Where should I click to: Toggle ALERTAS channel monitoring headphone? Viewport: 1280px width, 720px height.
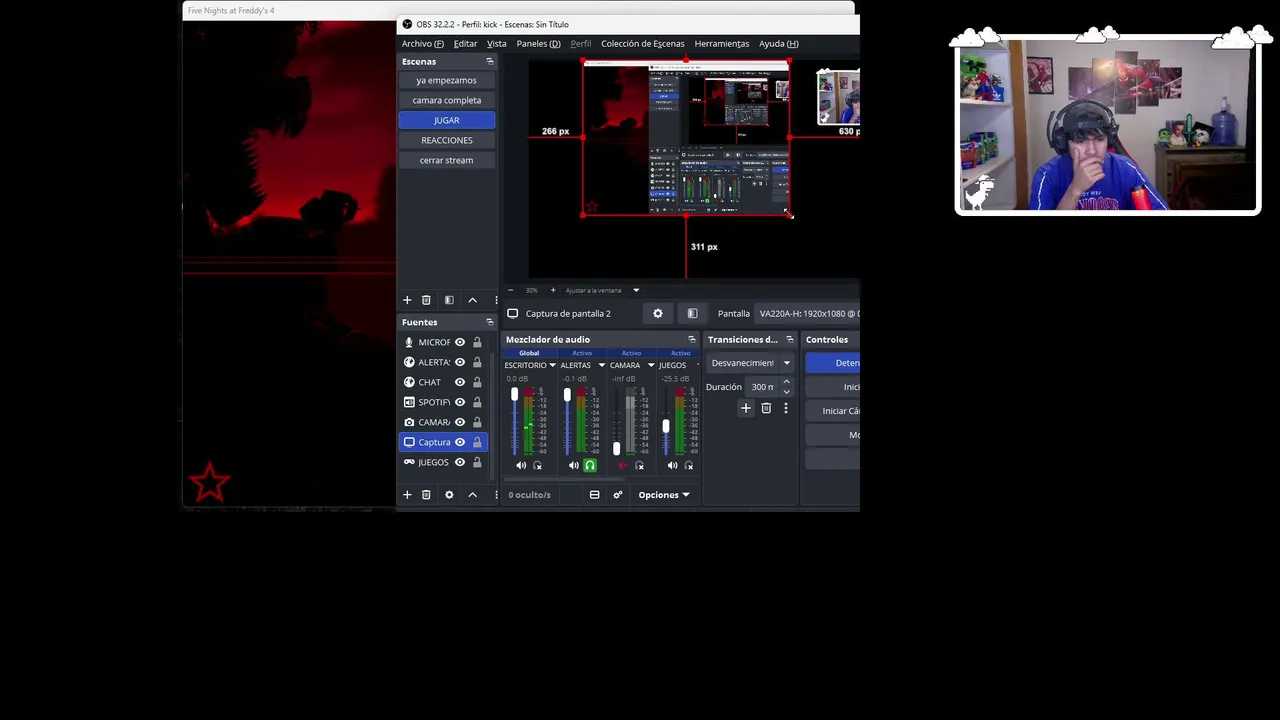[590, 465]
